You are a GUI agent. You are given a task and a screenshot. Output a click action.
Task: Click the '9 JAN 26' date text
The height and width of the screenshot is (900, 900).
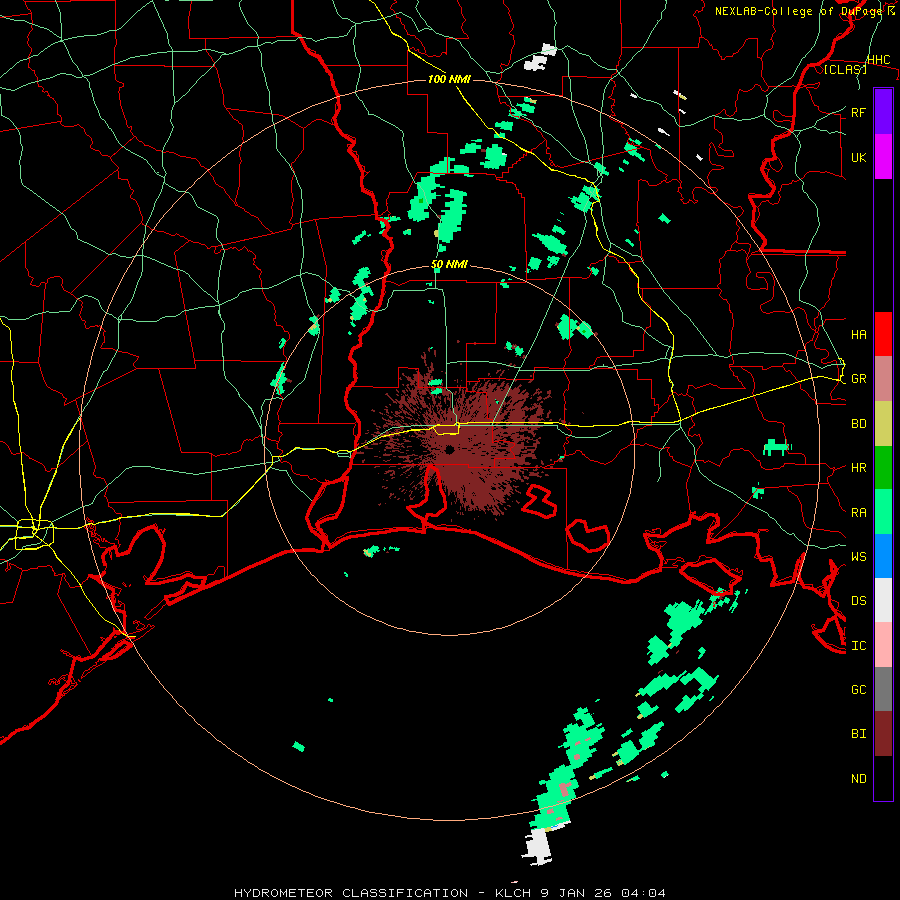click(x=576, y=893)
